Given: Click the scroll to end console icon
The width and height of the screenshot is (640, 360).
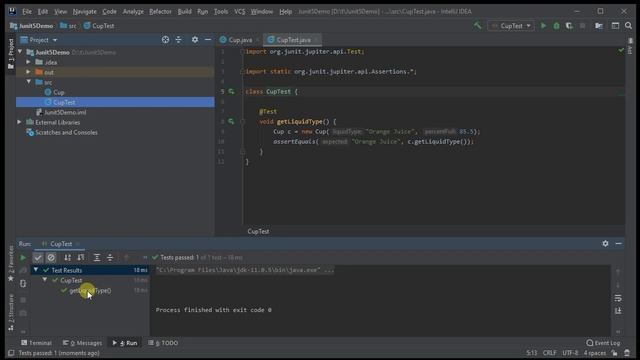Looking at the screenshot, I should point(618,311).
